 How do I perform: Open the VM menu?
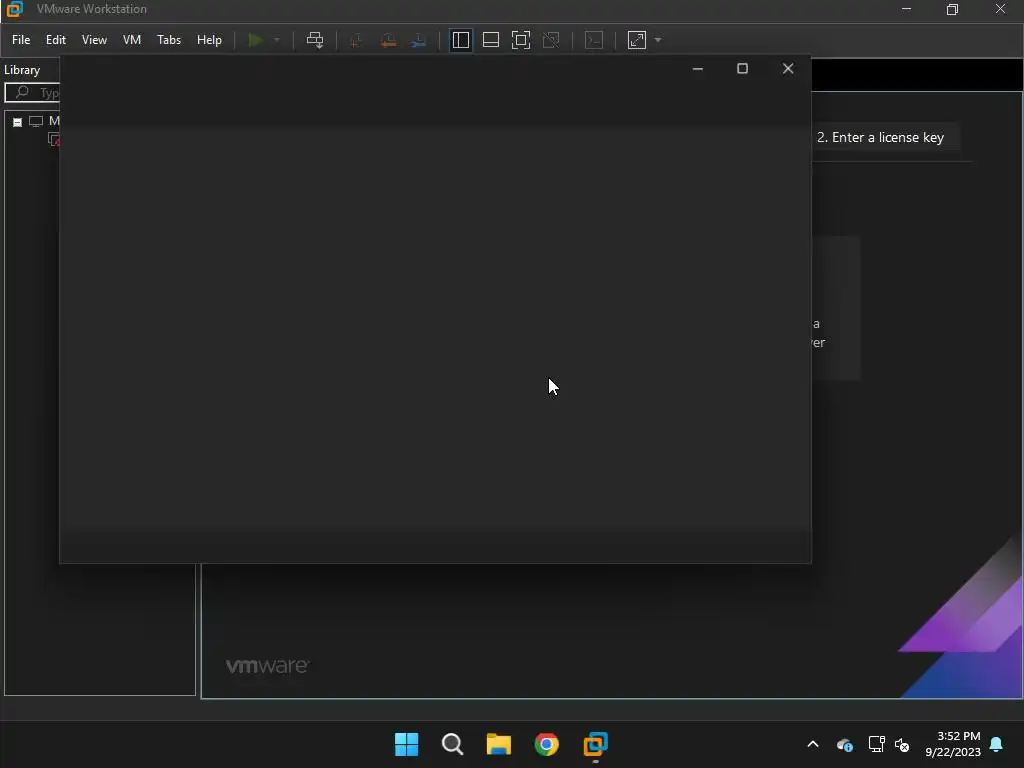coord(132,40)
